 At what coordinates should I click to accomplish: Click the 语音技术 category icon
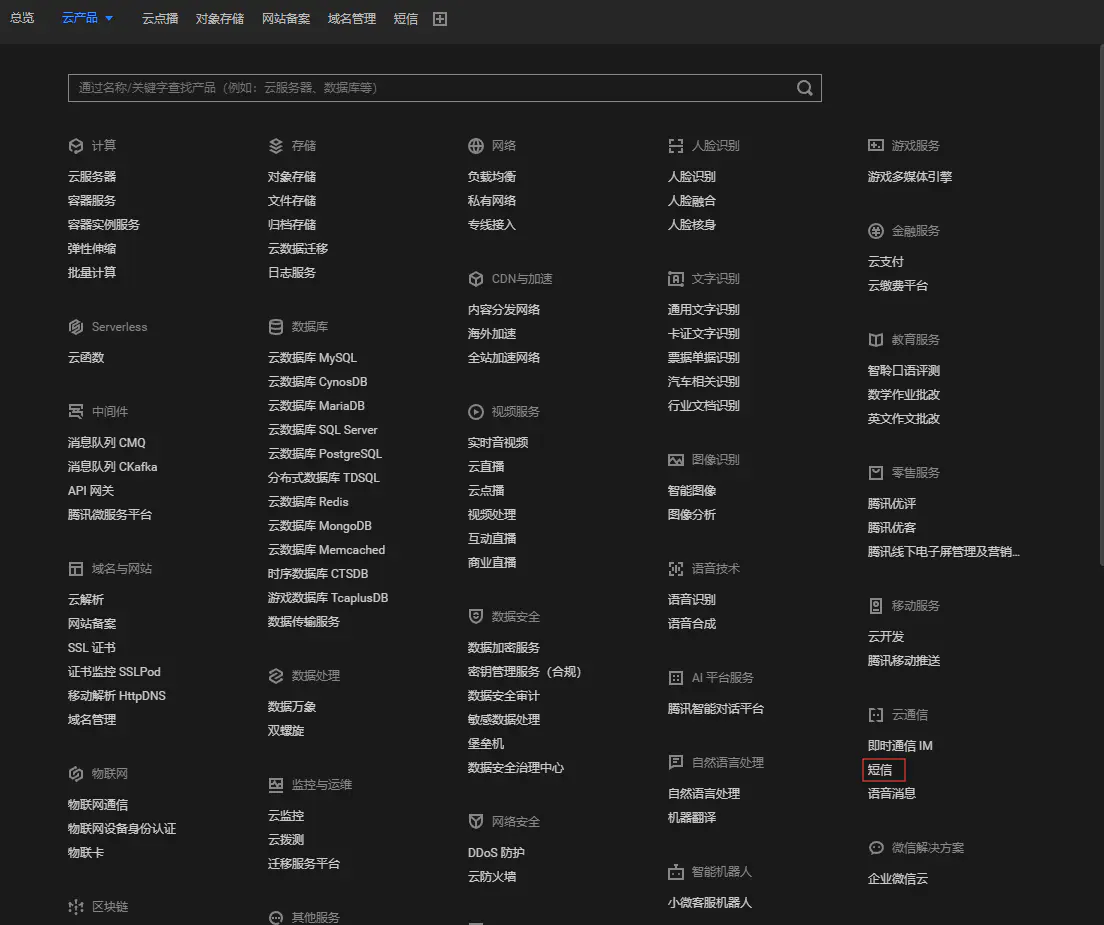(676, 569)
